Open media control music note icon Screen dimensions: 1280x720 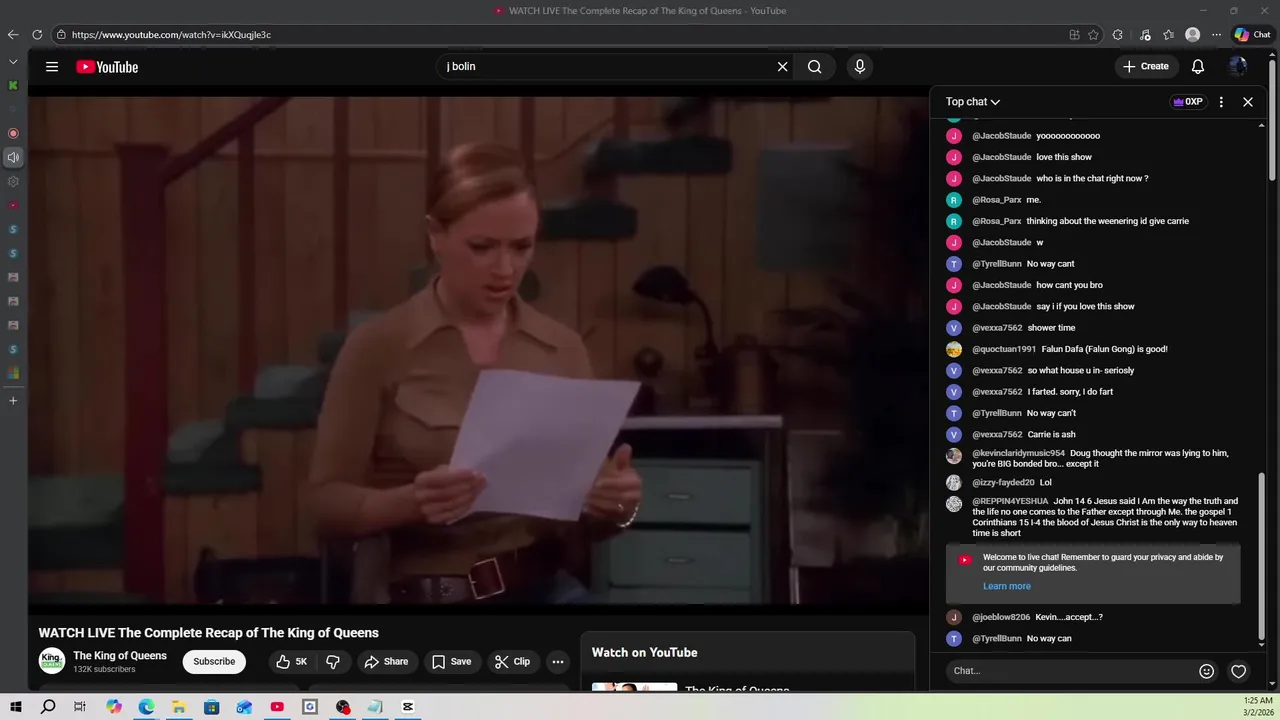1145,35
